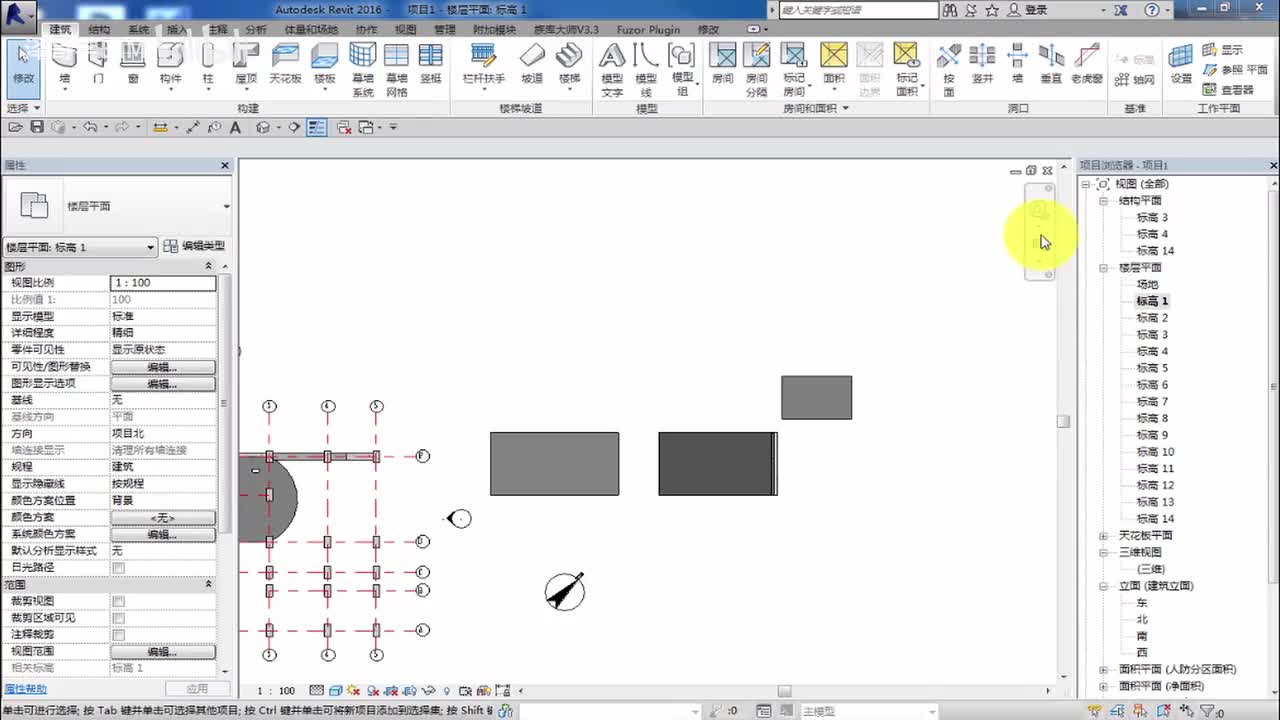Click the 幕墙系统 curtain system tool
This screenshot has height=720, width=1280.
click(362, 70)
